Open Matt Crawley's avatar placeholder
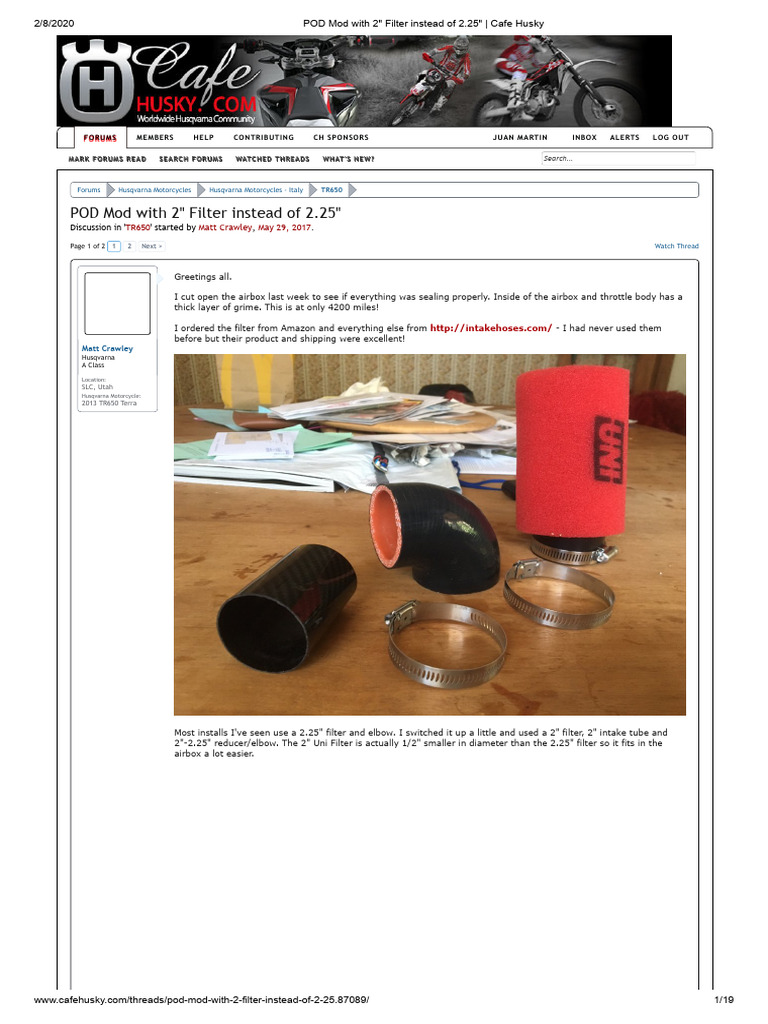This screenshot has width=768, height=1024. click(x=118, y=304)
